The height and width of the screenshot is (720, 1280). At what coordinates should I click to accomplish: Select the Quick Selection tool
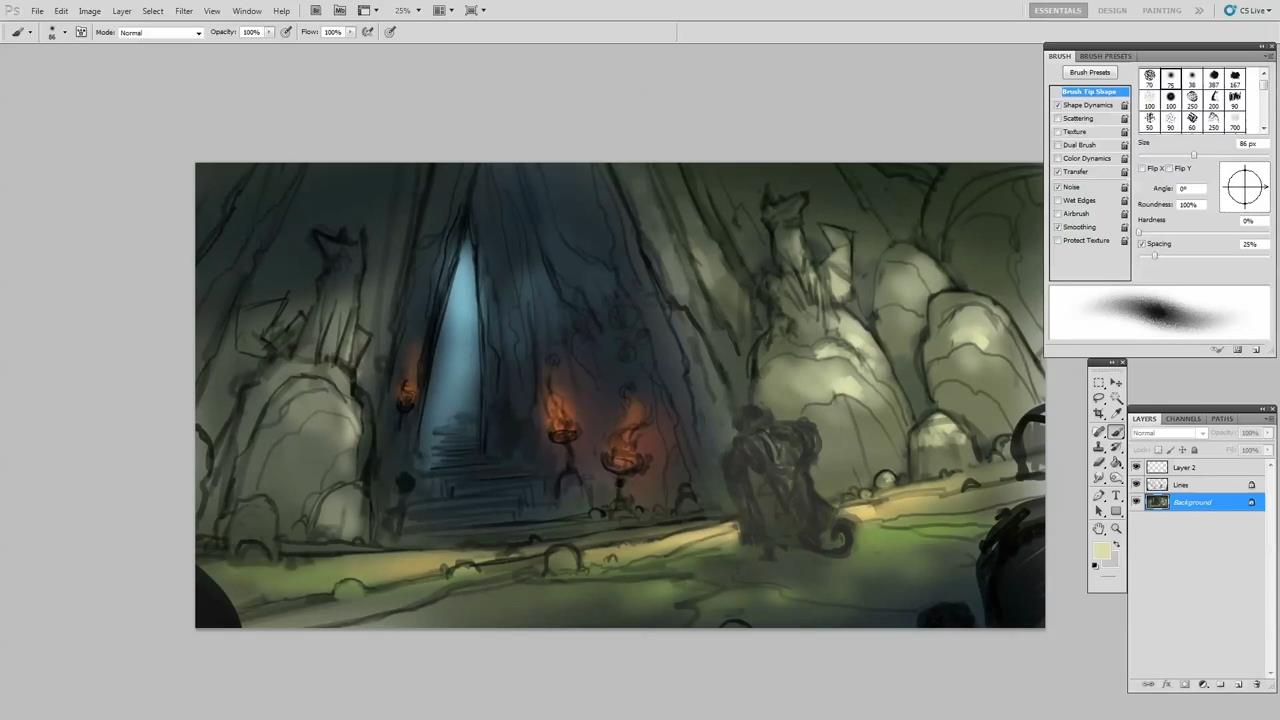point(1116,397)
